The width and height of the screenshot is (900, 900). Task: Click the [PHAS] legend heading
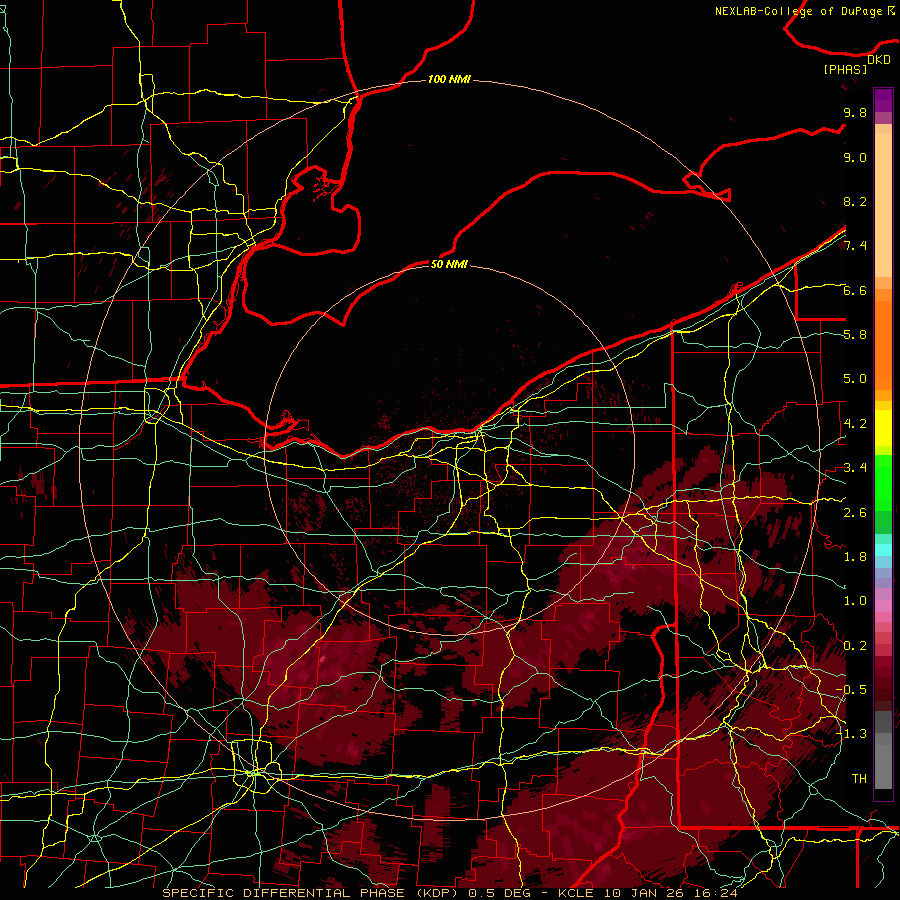pyautogui.click(x=845, y=69)
